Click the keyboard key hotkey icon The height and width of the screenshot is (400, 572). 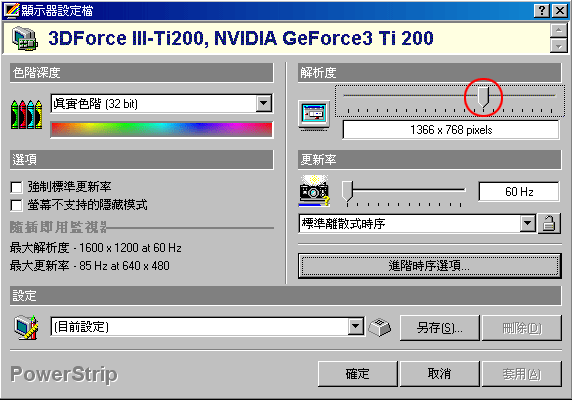click(x=380, y=327)
